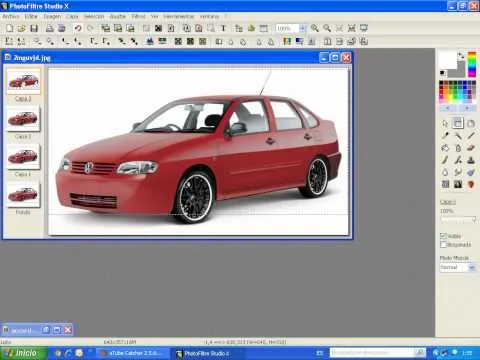The width and height of the screenshot is (480, 360).
Task: Create a new image with the New icon
Action: coord(9,28)
